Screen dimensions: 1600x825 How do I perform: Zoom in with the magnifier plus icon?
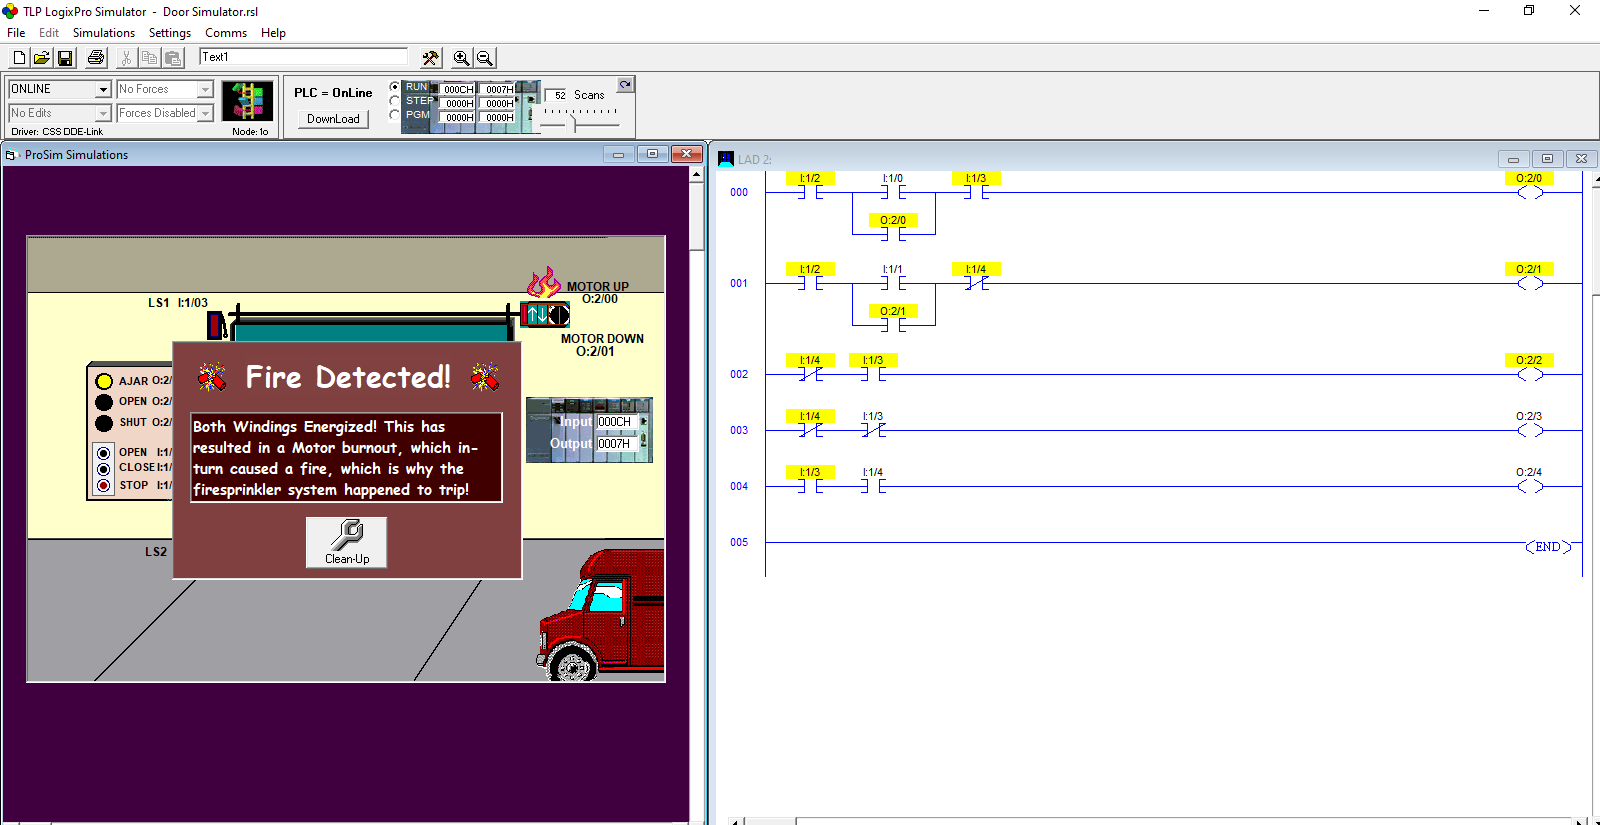pyautogui.click(x=461, y=58)
